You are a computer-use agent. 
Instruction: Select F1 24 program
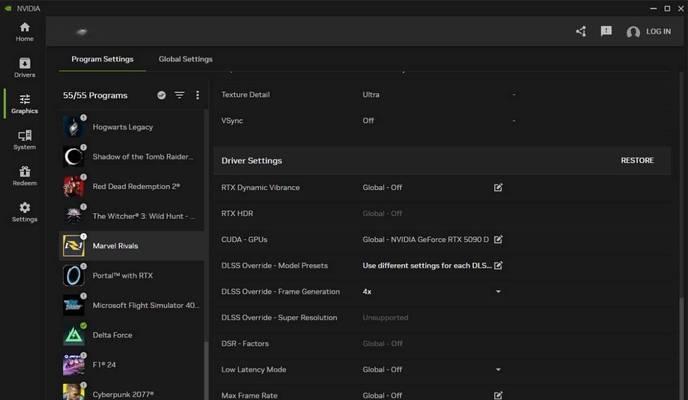tap(131, 364)
